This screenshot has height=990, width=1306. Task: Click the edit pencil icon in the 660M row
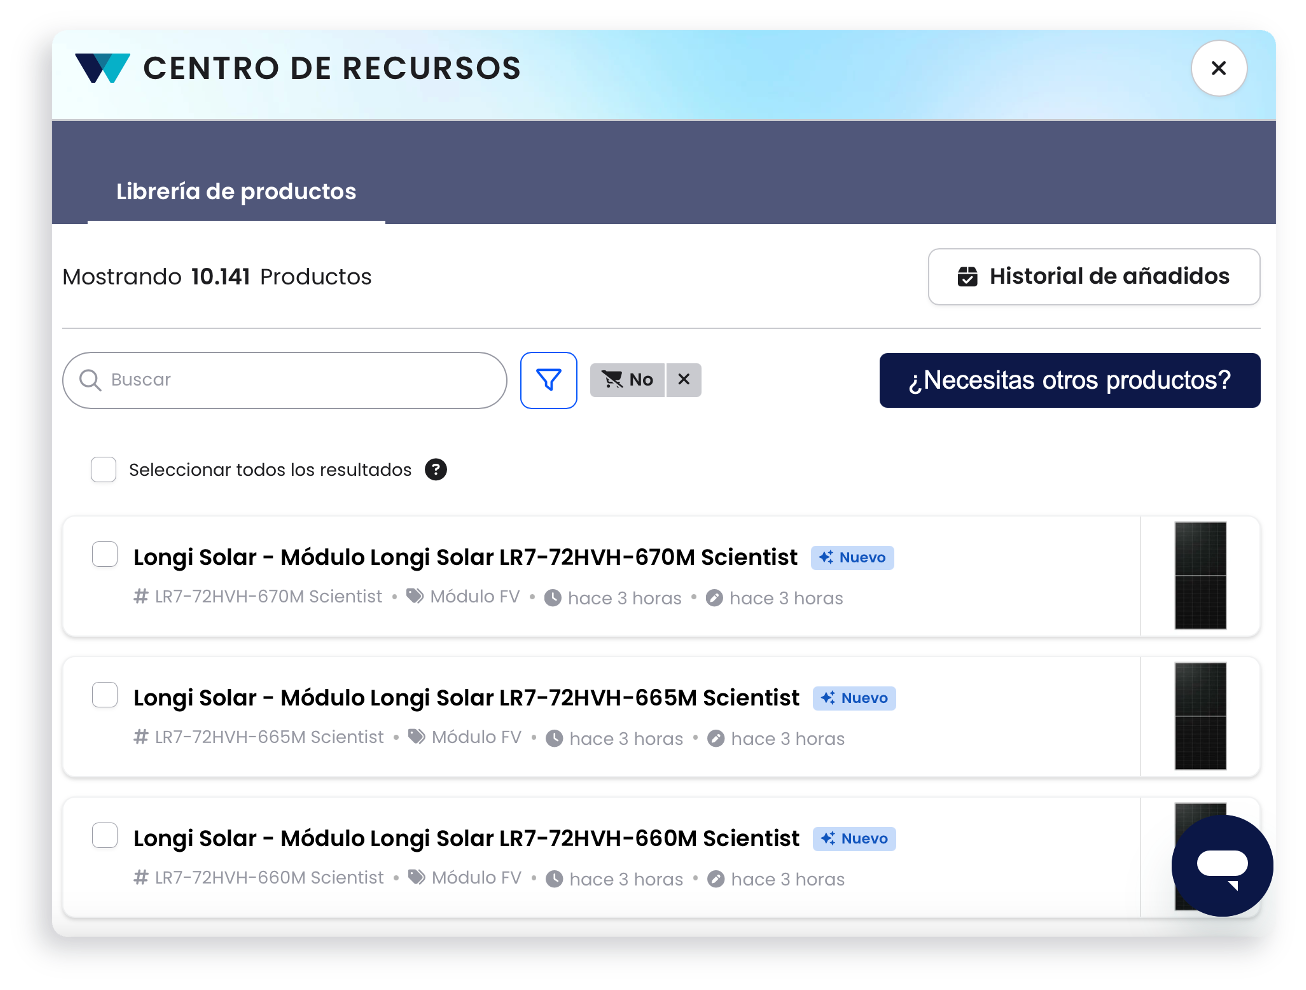click(x=716, y=879)
